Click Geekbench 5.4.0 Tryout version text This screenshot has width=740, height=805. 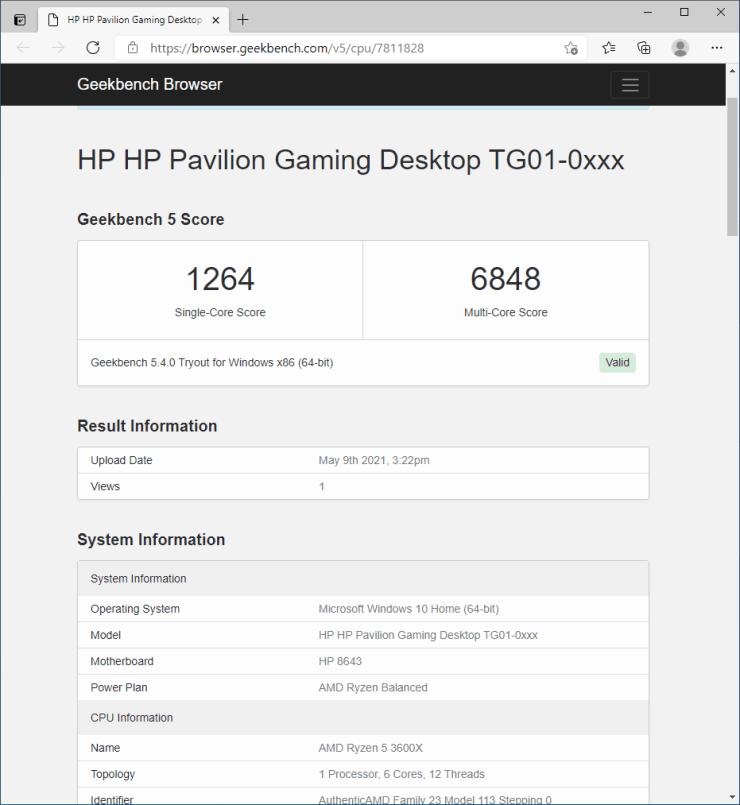click(x=212, y=362)
